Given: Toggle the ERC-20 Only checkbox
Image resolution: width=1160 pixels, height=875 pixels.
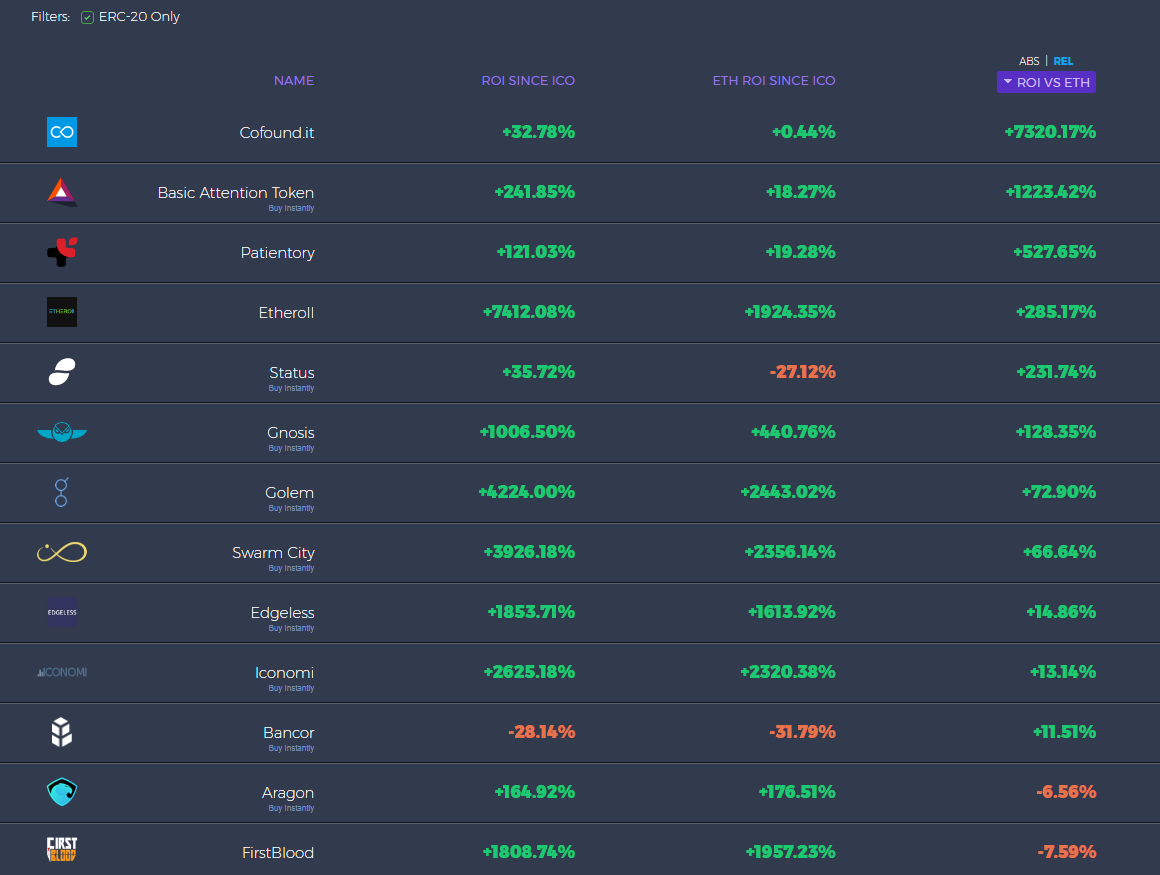Looking at the screenshot, I should [x=87, y=17].
